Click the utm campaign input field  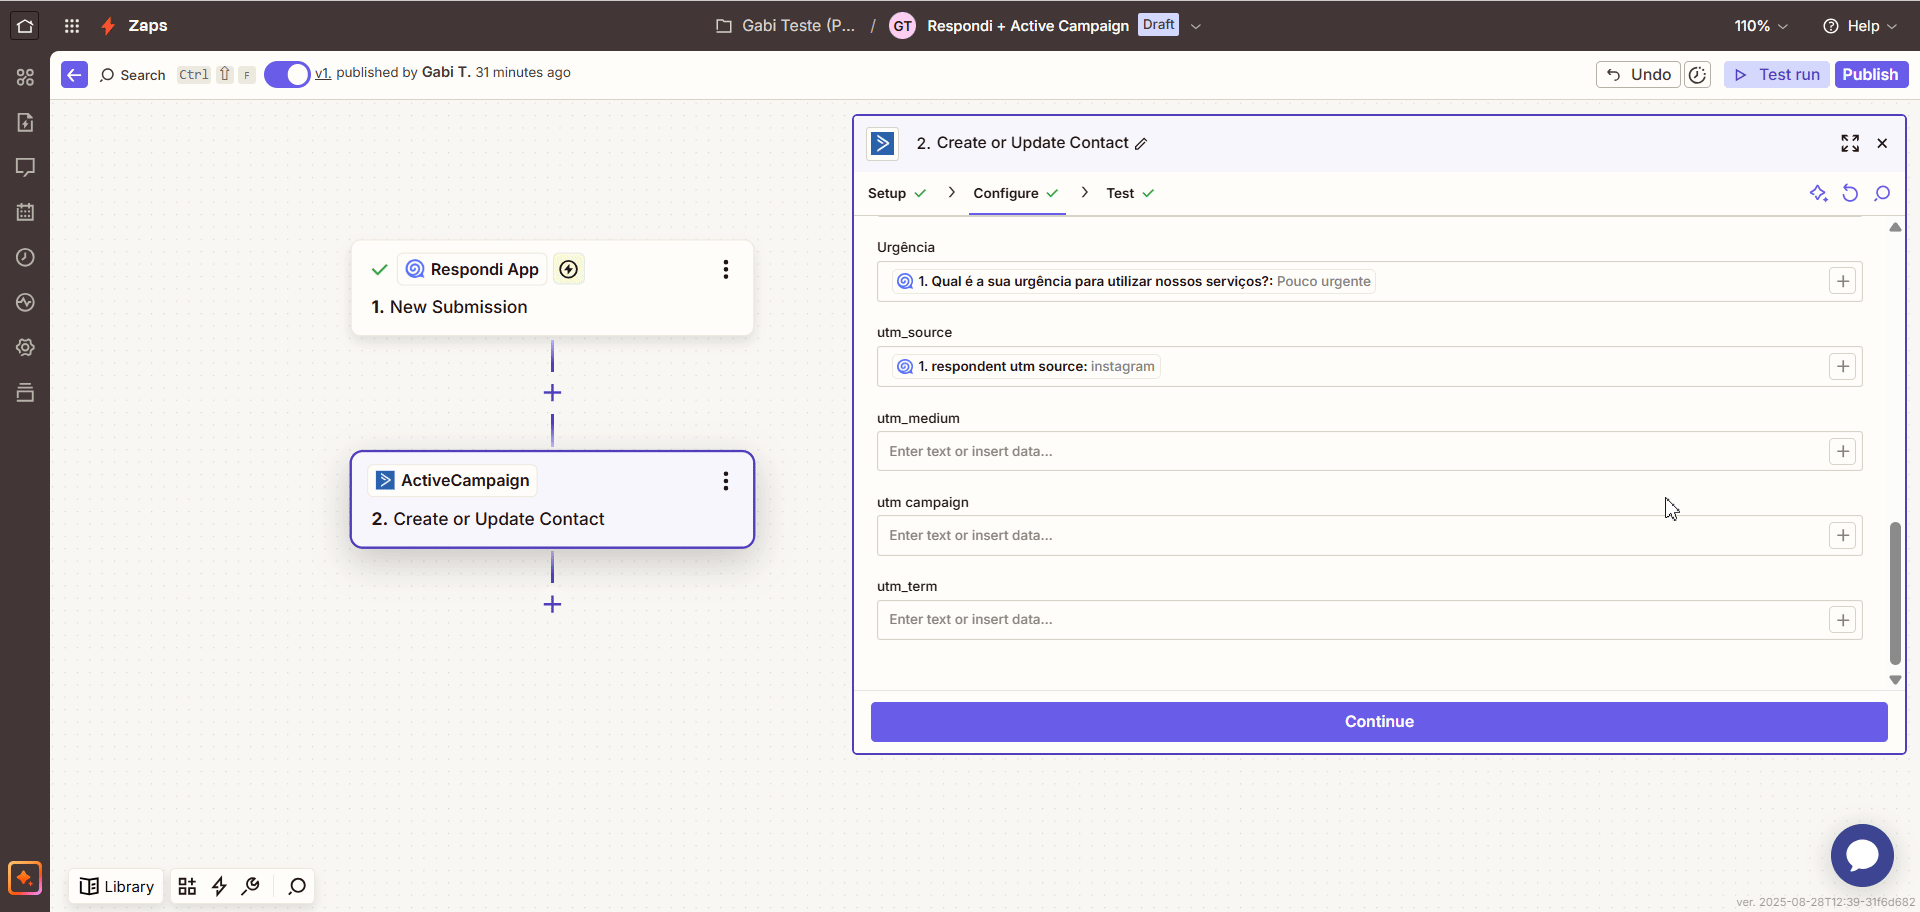tap(1369, 536)
